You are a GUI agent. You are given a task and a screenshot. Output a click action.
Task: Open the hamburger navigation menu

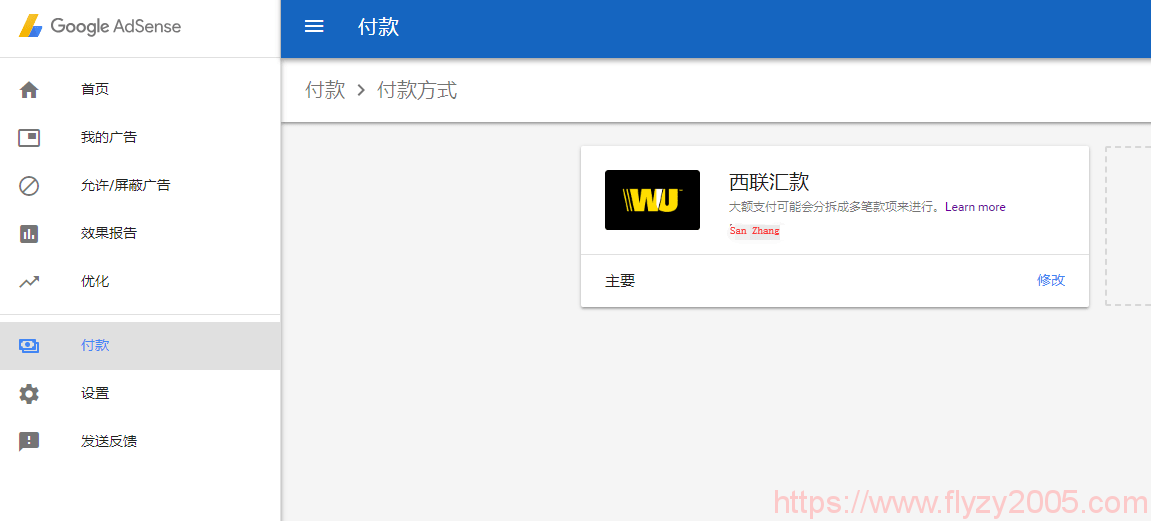[x=314, y=27]
